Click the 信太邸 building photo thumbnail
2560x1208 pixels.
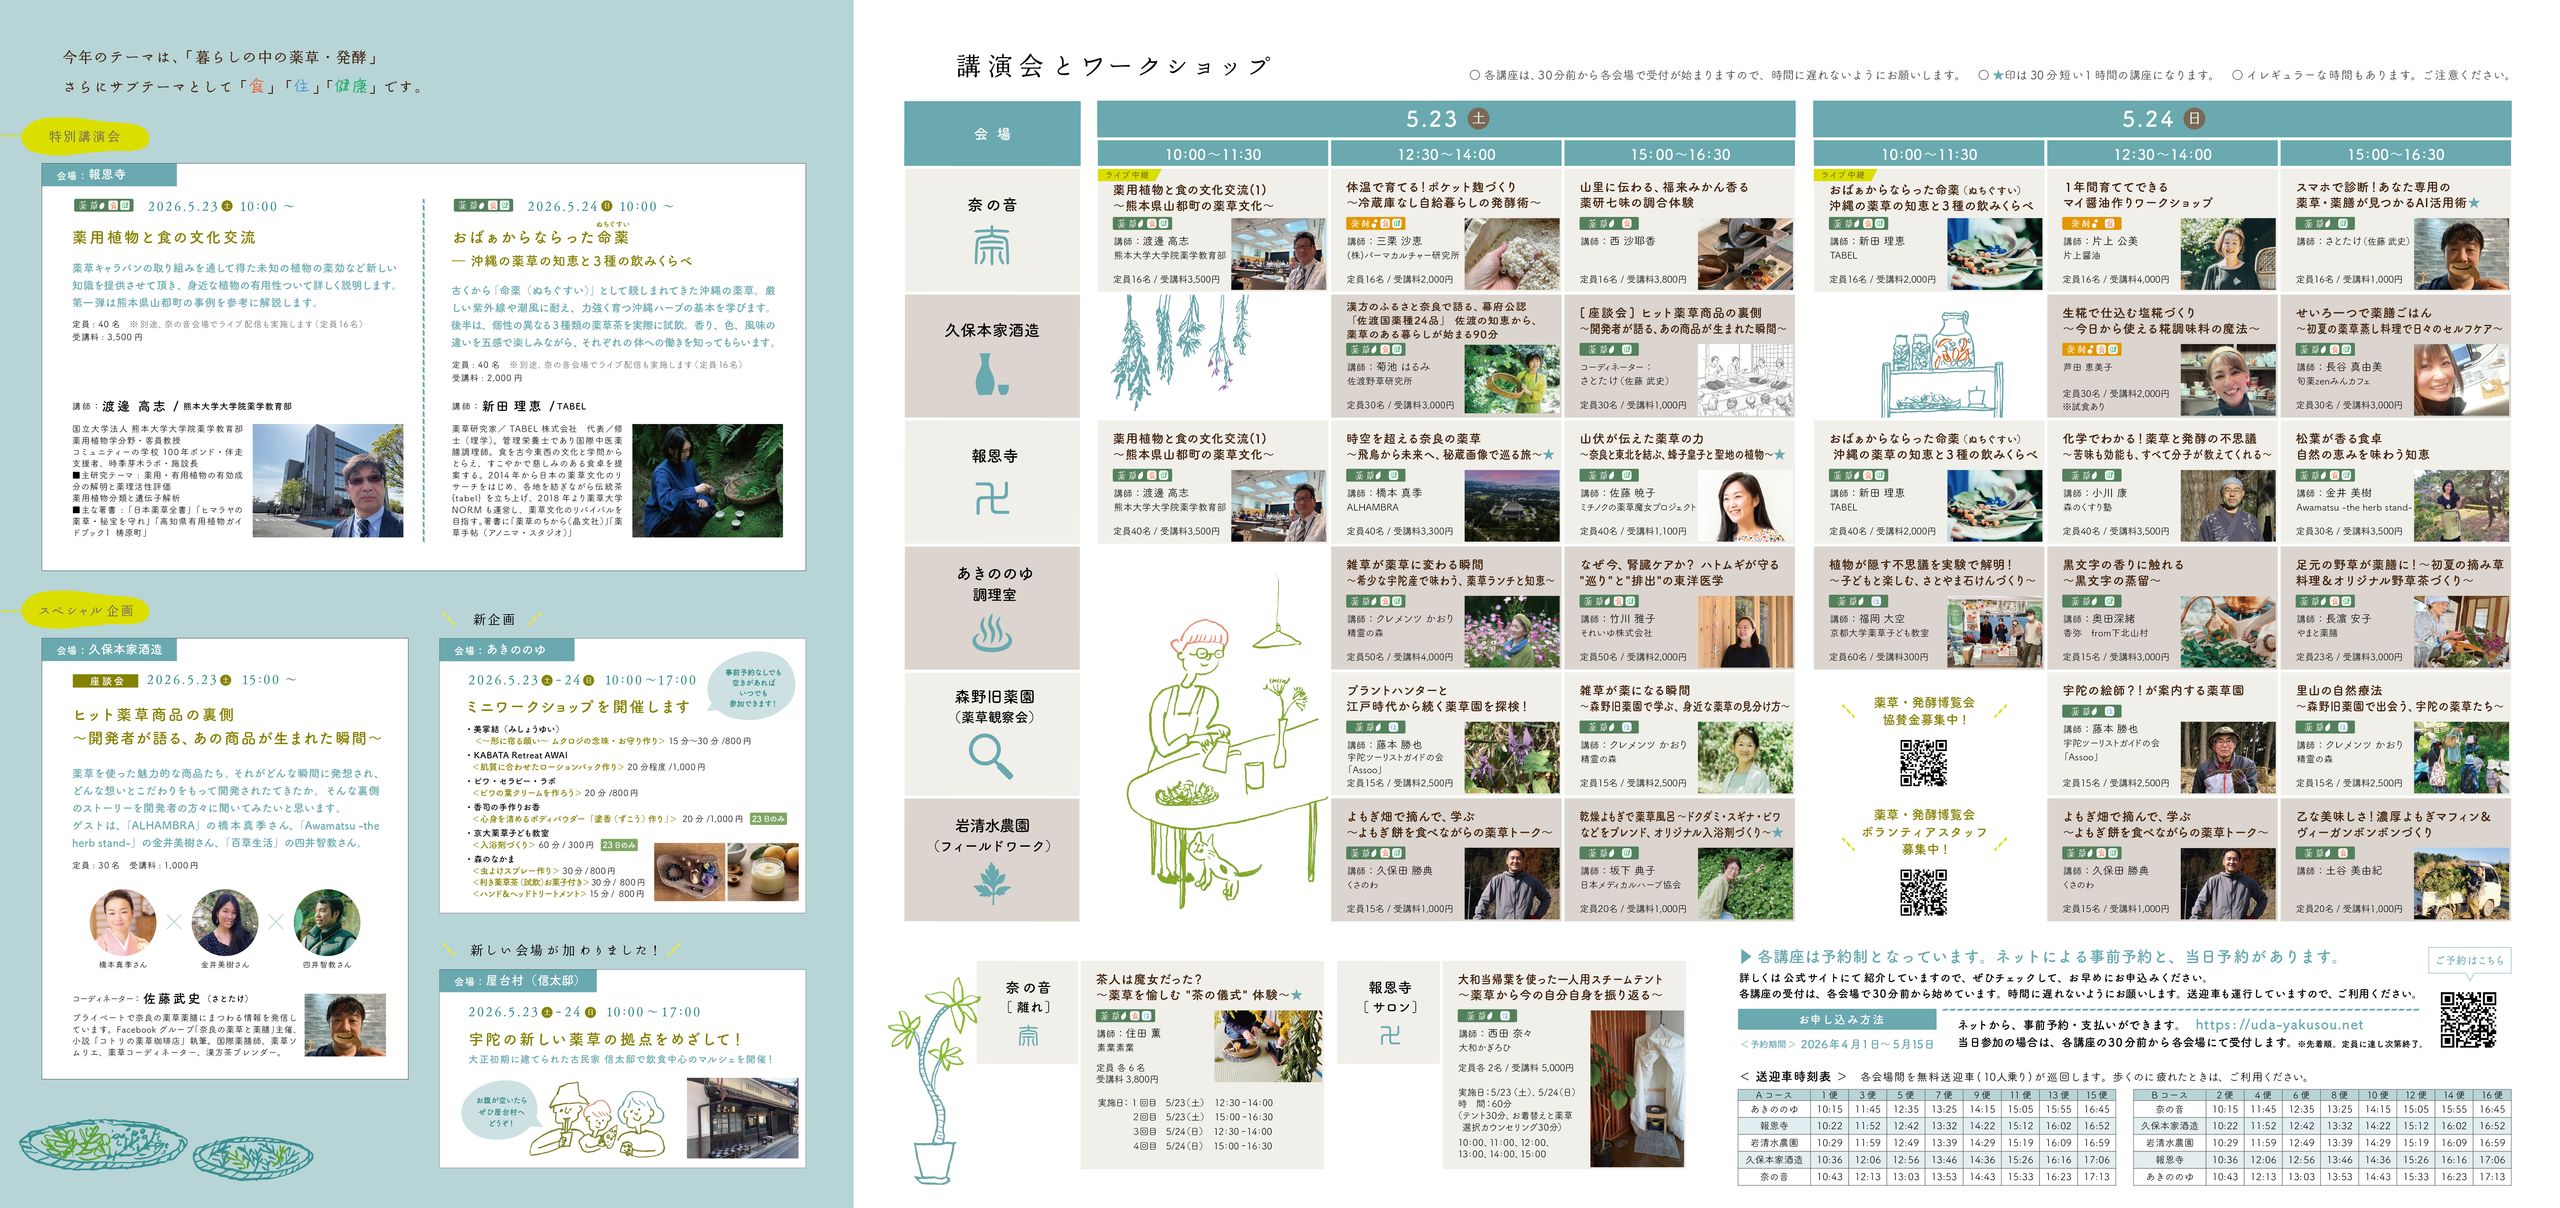tap(742, 1118)
